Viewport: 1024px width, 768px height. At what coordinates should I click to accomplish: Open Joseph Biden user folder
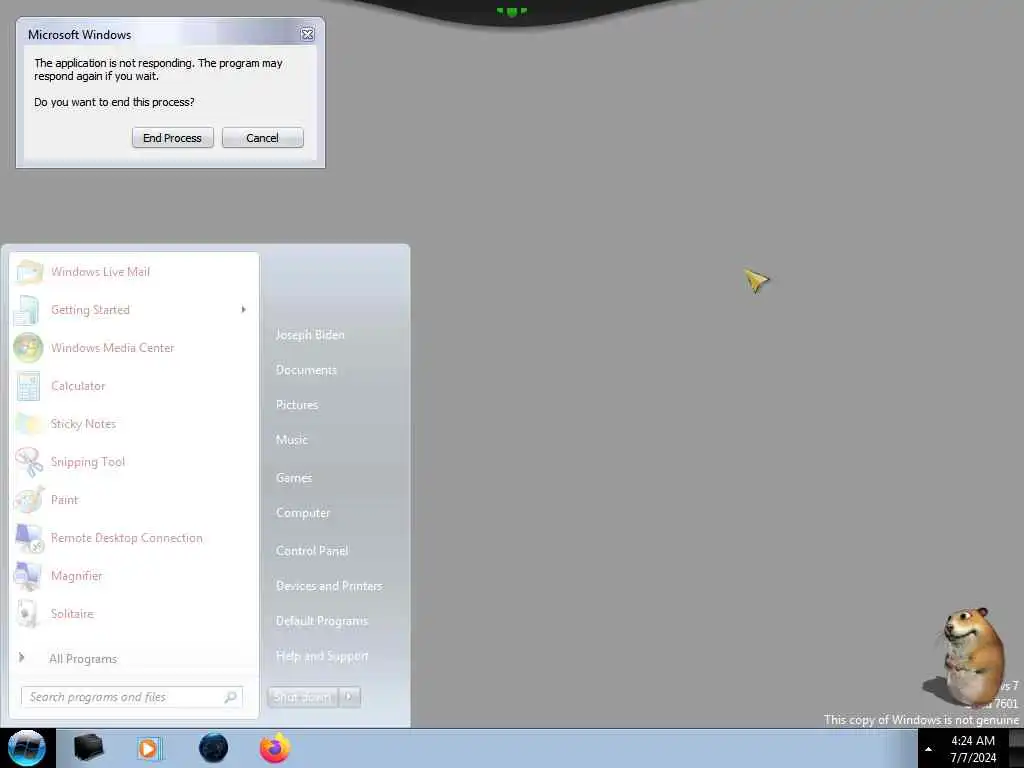click(x=310, y=334)
